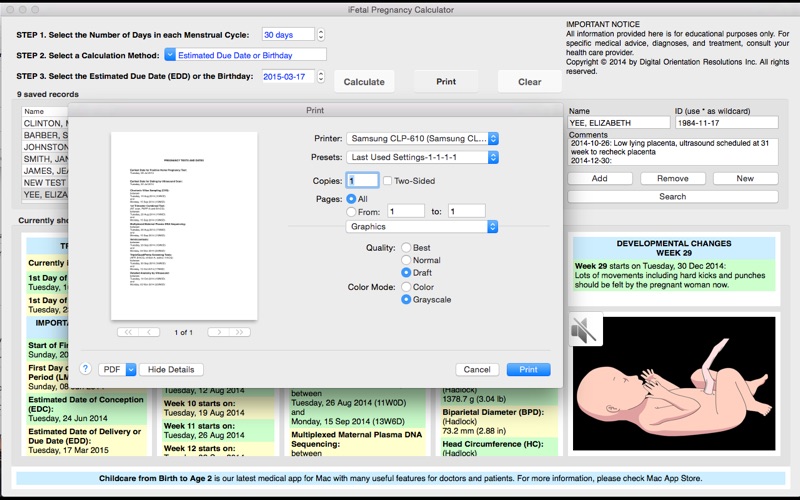800x500 pixels.
Task: Click the main window Print button
Action: coord(446,82)
